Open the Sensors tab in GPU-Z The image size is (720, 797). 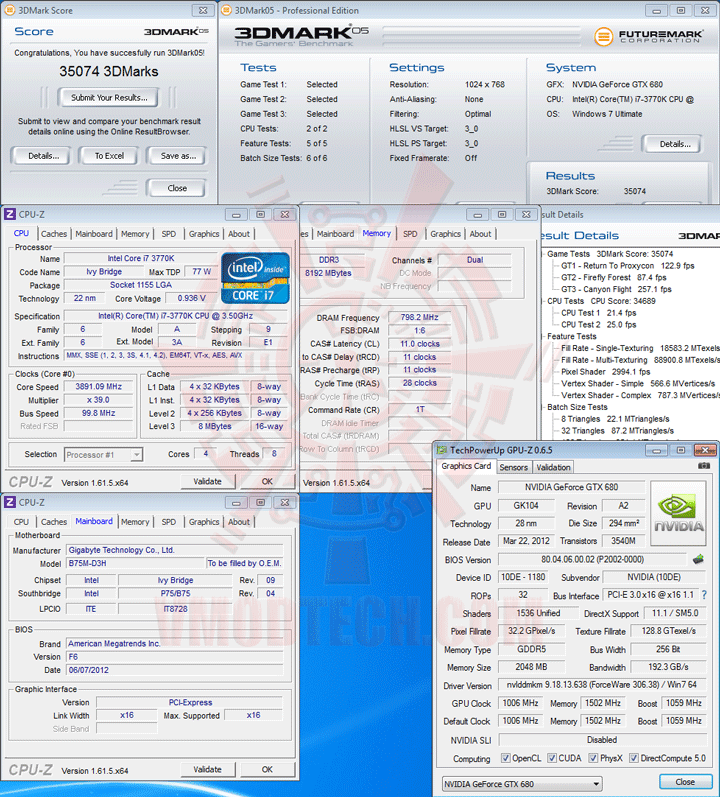513,467
